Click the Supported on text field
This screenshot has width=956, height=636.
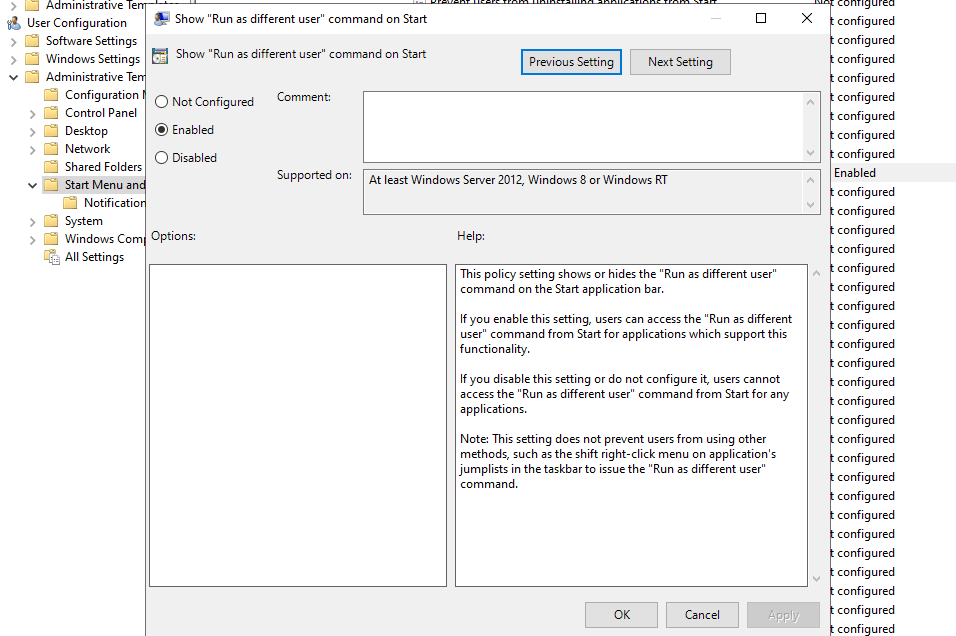[x=584, y=192]
